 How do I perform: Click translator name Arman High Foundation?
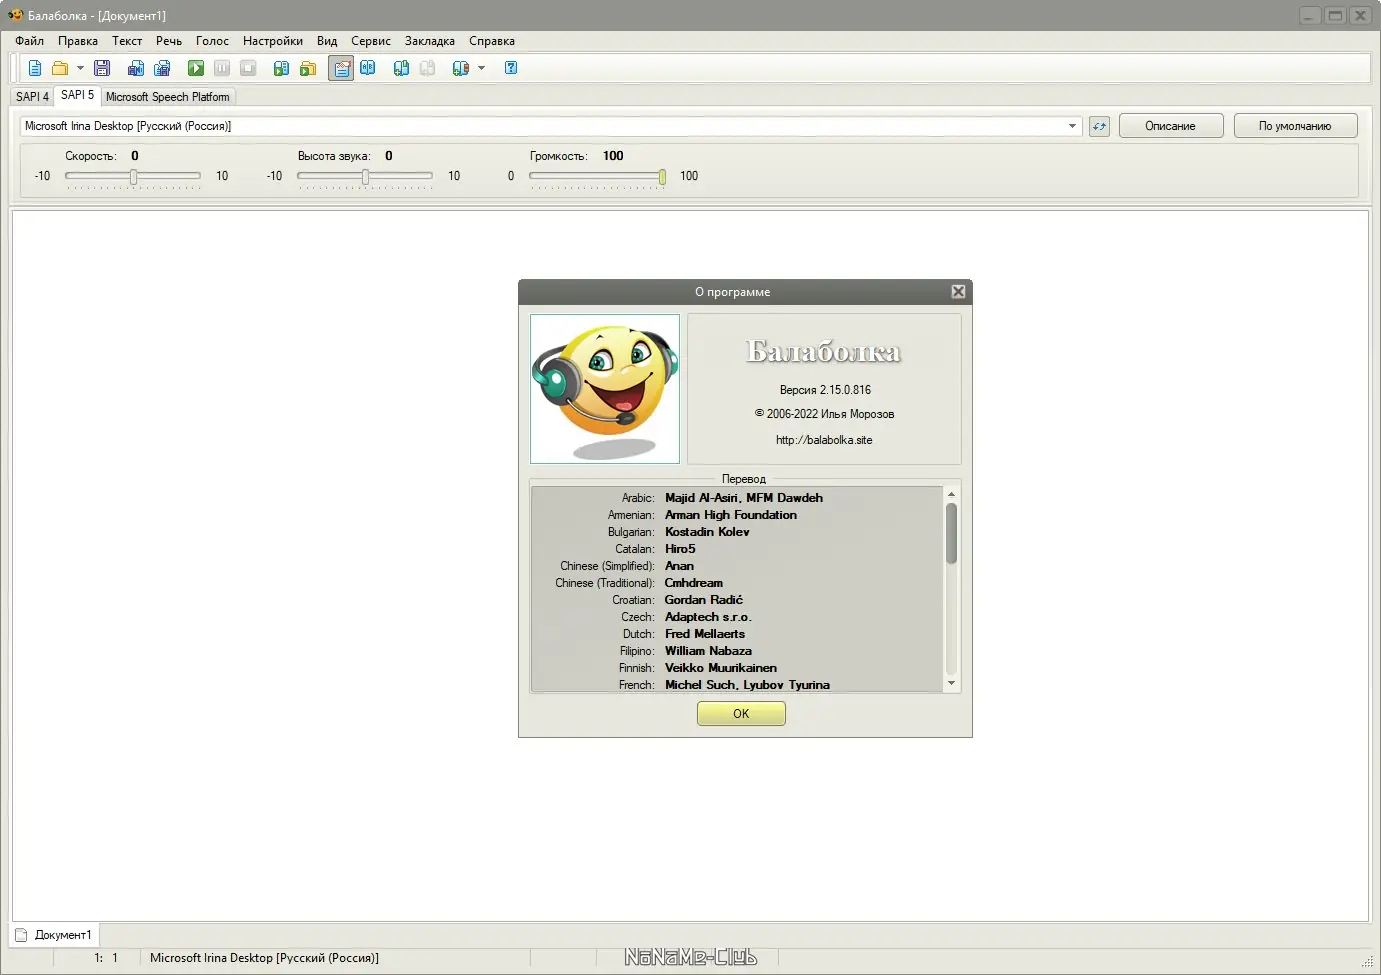[x=731, y=515]
